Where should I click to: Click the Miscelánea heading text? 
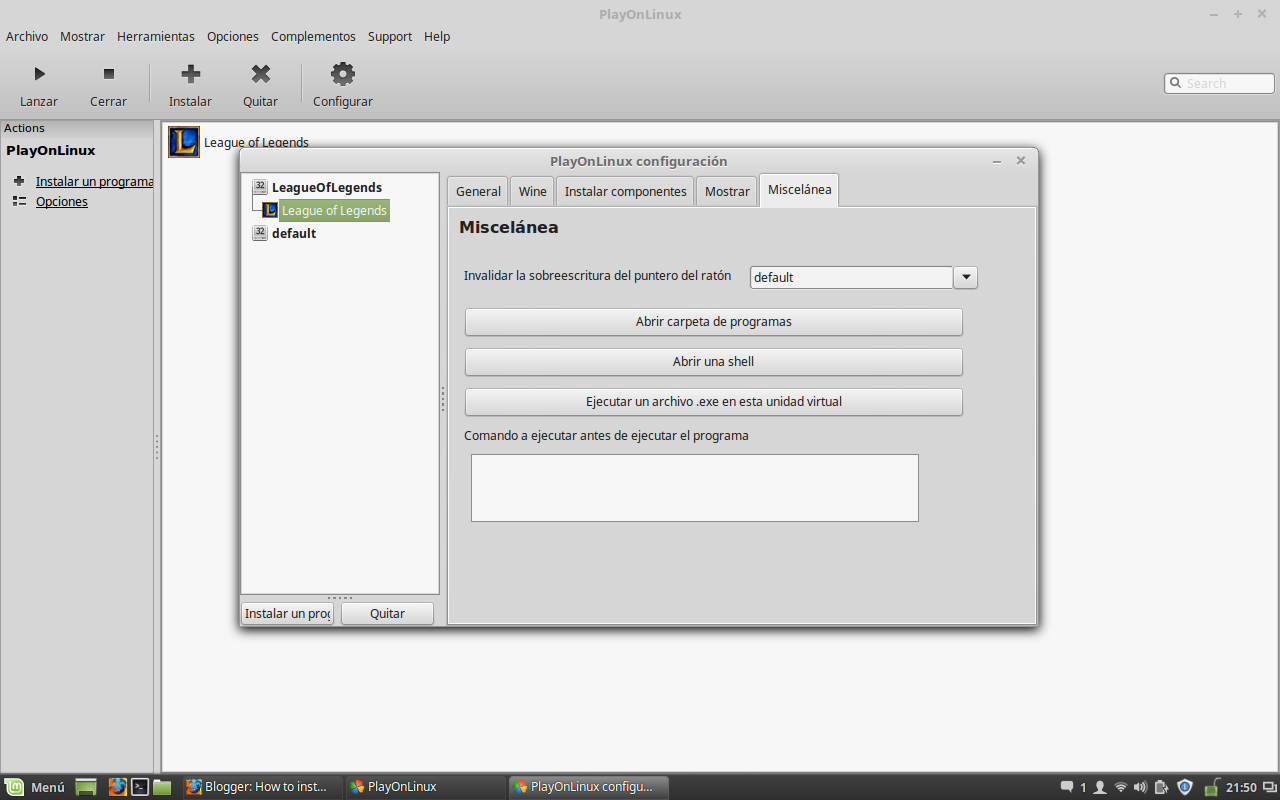click(509, 227)
